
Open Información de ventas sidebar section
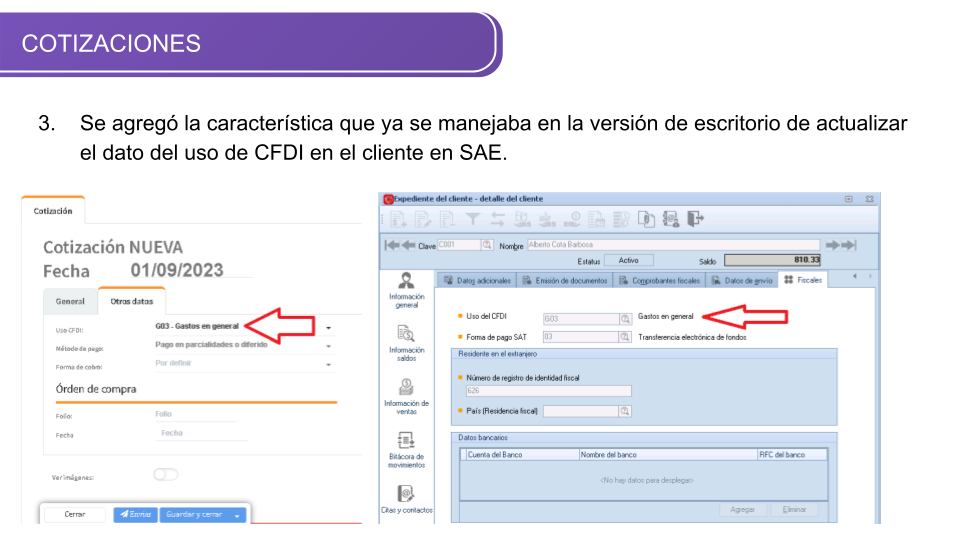pos(407,397)
